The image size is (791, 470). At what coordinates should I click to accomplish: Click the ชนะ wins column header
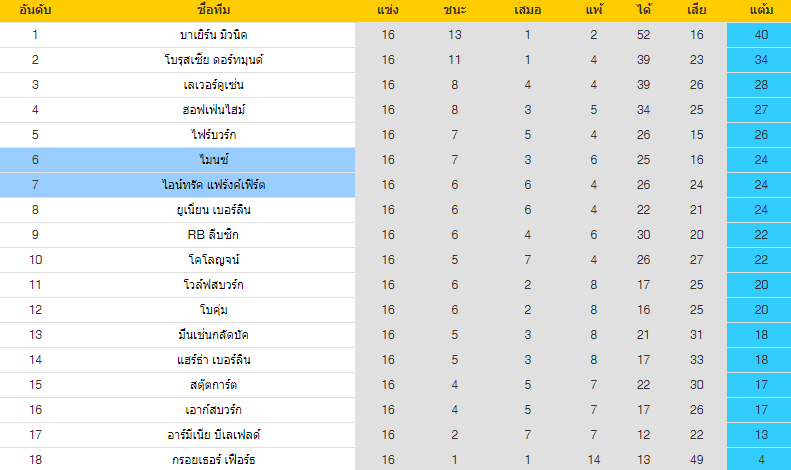(x=455, y=10)
